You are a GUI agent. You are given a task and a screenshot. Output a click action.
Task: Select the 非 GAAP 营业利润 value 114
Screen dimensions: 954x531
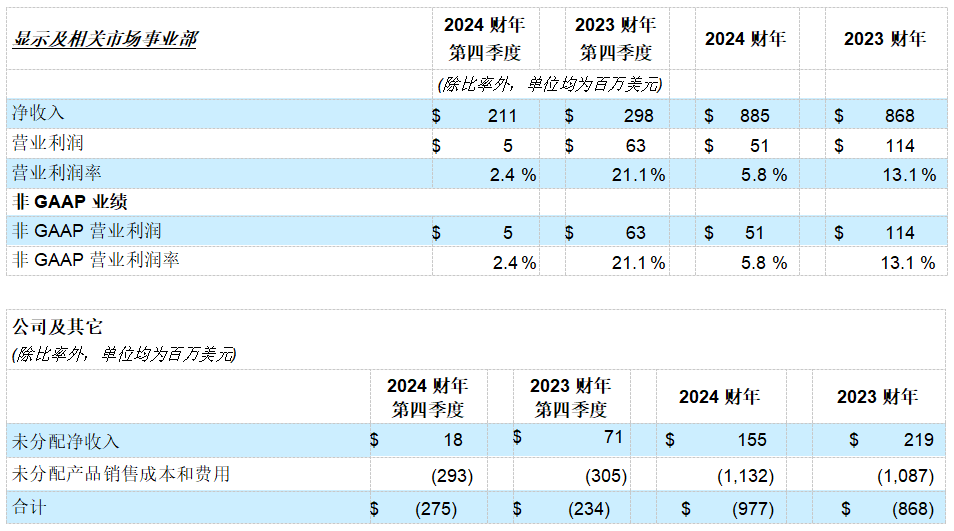point(900,232)
